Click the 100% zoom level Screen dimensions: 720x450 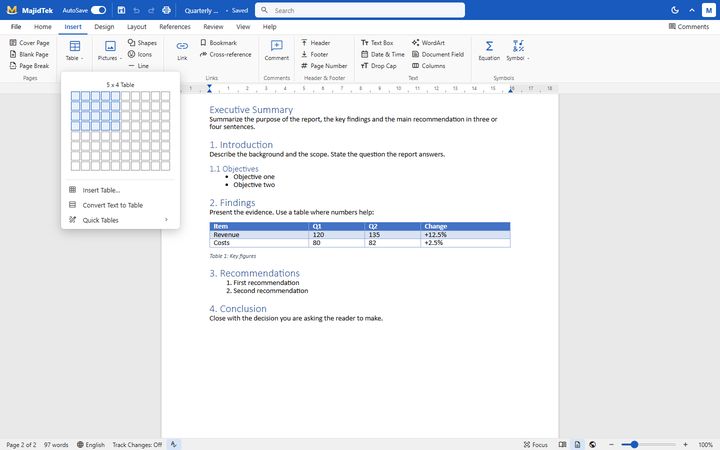click(705, 444)
